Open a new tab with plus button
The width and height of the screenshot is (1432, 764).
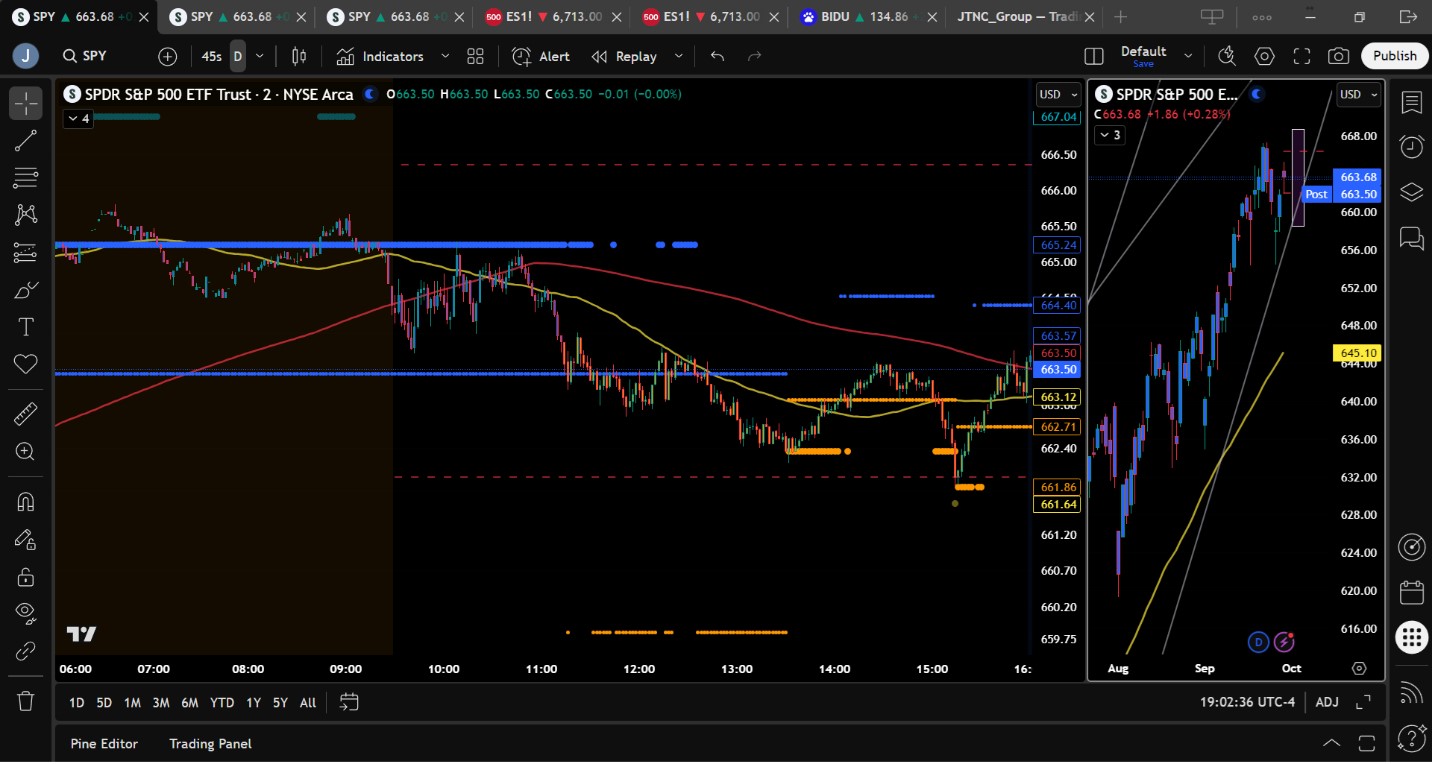pyautogui.click(x=1120, y=17)
